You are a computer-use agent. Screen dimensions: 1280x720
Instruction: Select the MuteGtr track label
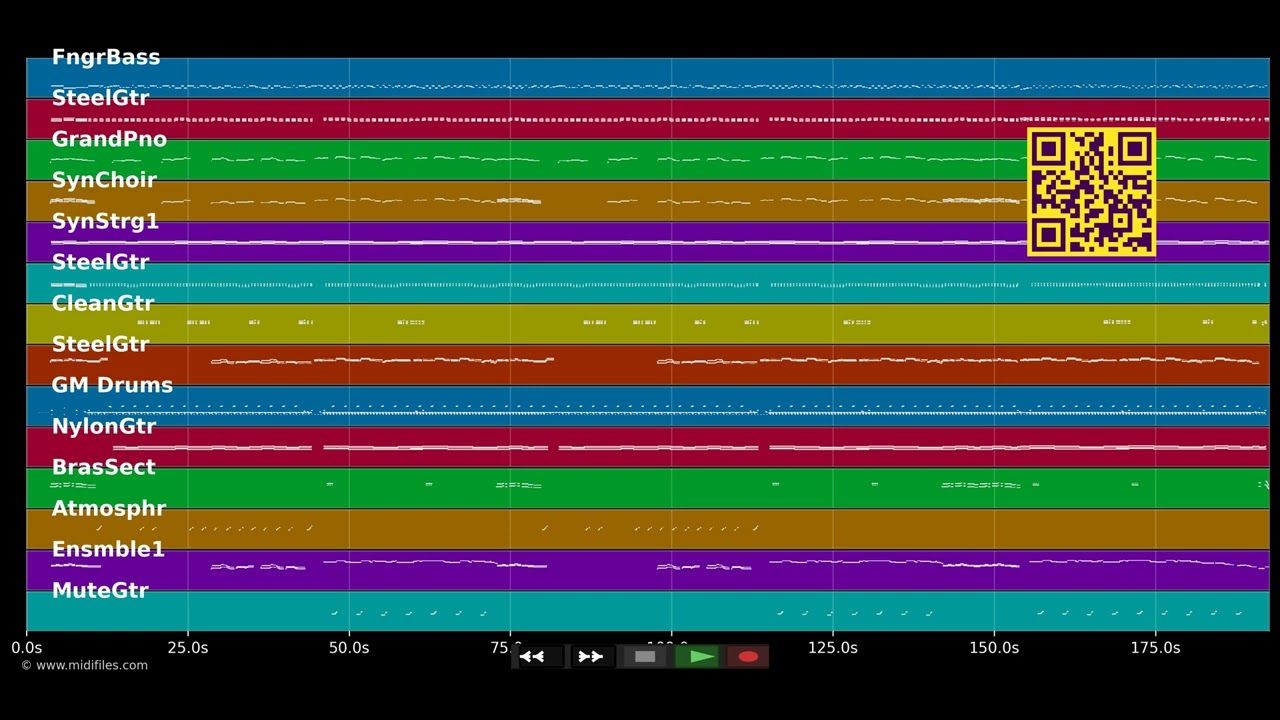point(100,590)
